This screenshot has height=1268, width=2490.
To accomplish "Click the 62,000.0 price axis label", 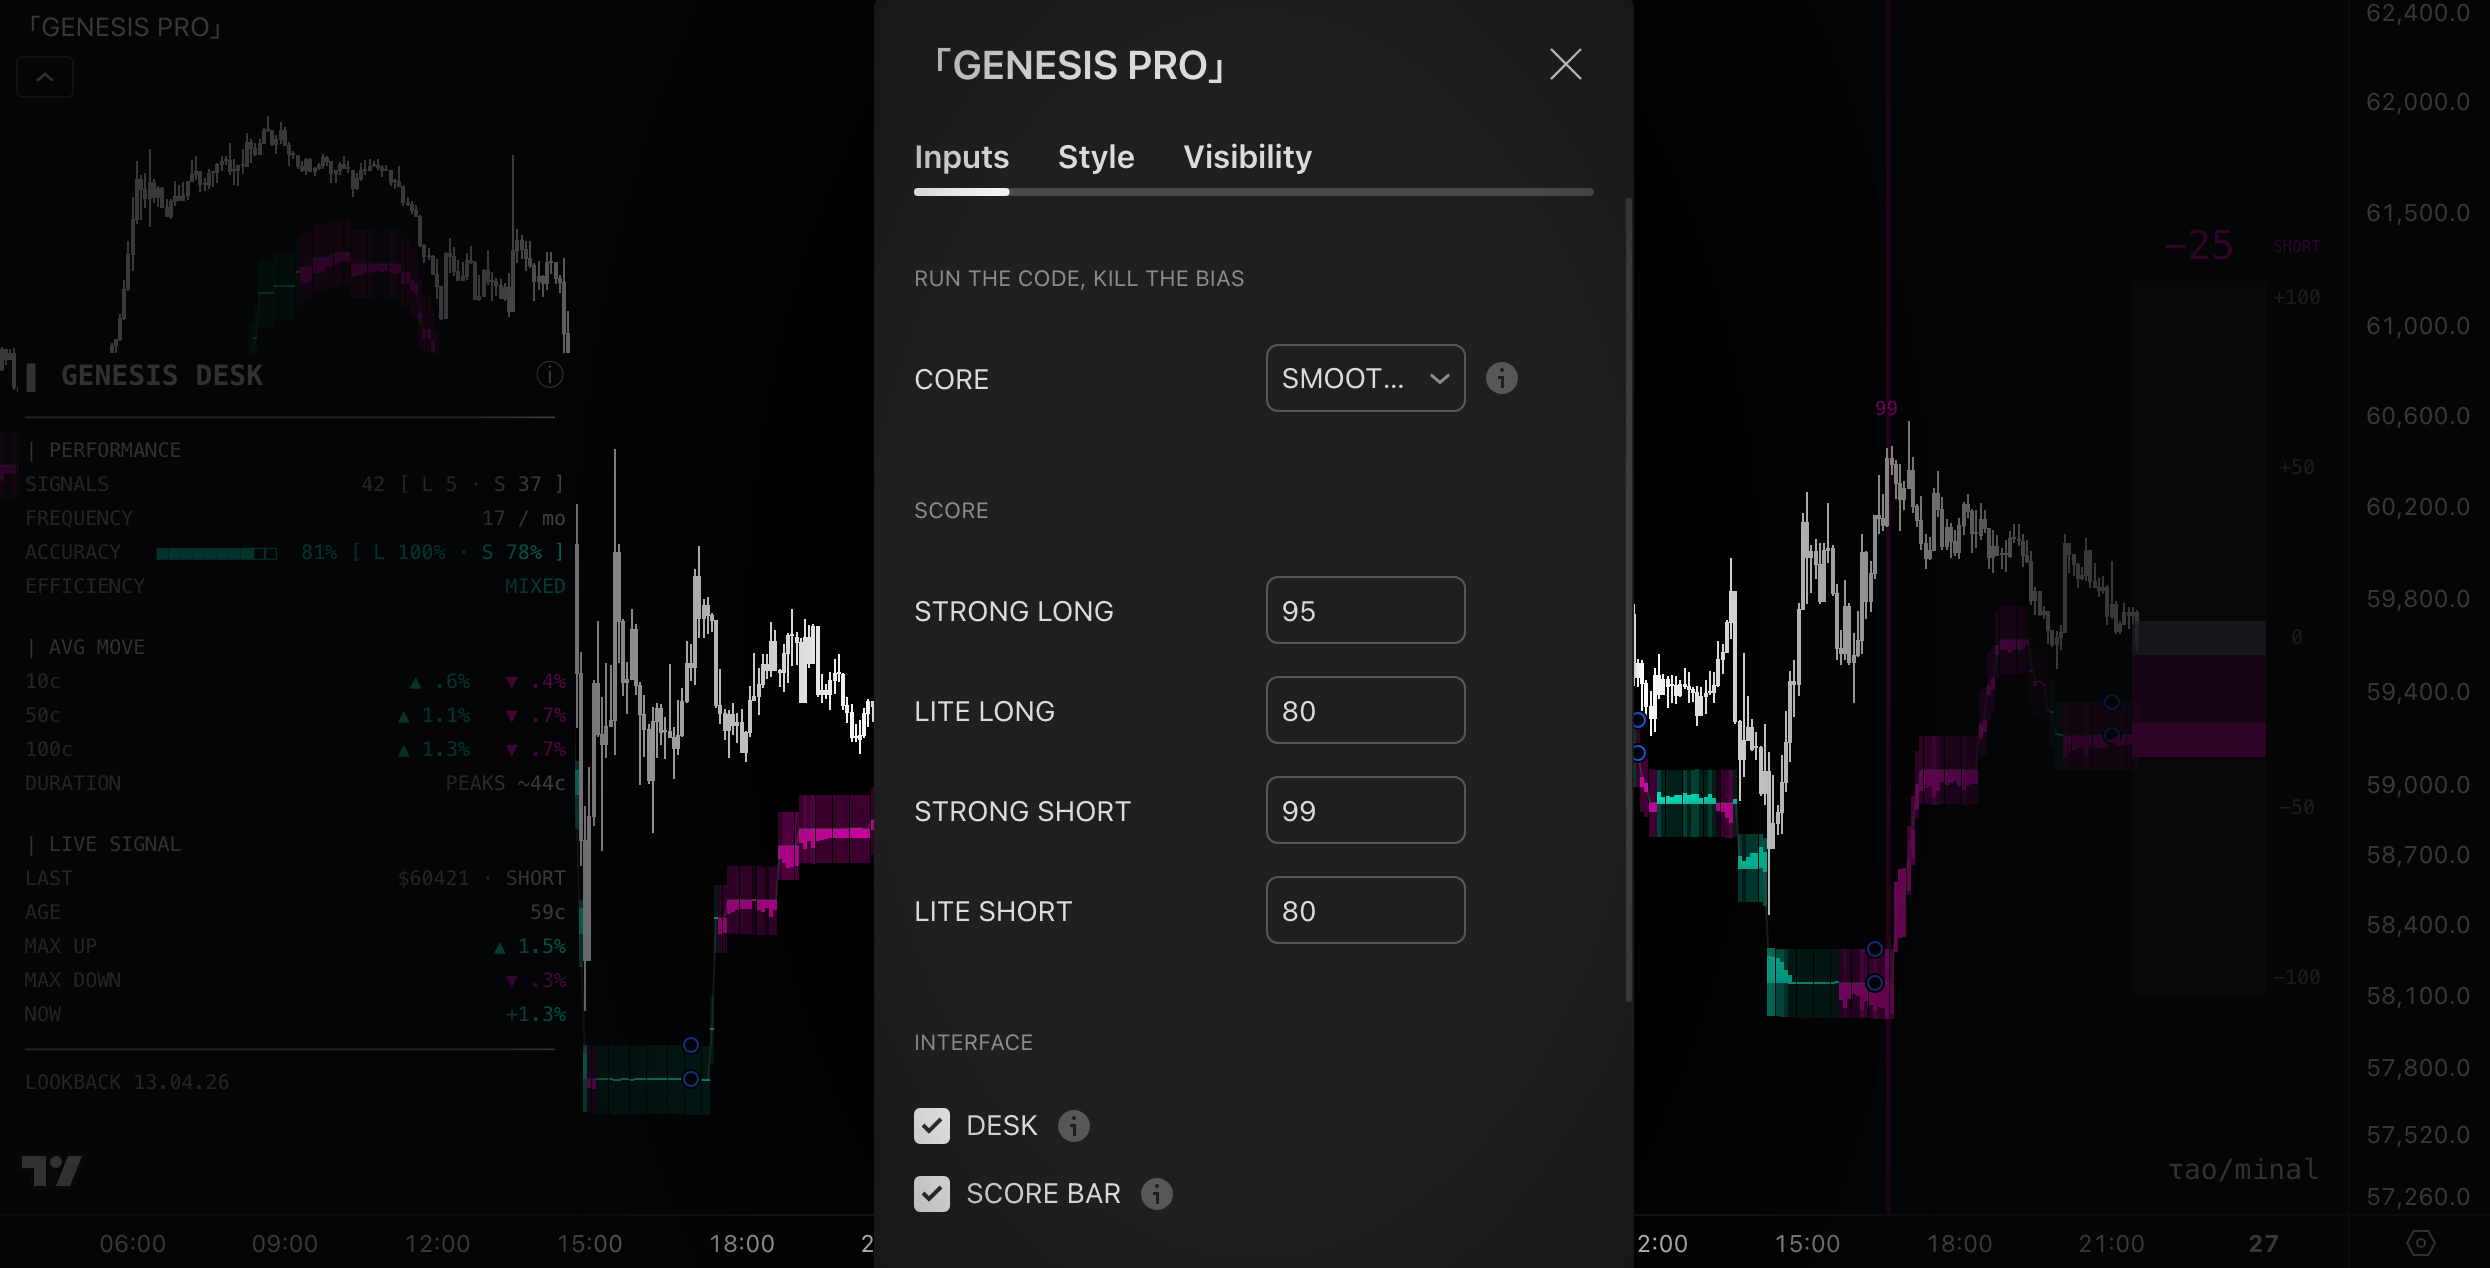I will coord(2418,102).
